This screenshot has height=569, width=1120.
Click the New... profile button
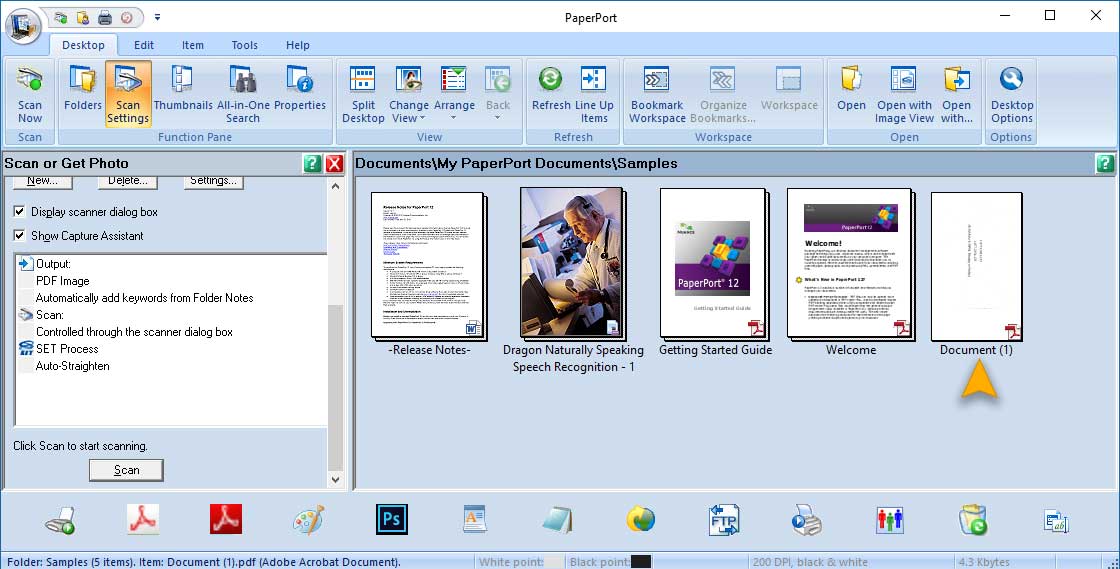pos(43,181)
